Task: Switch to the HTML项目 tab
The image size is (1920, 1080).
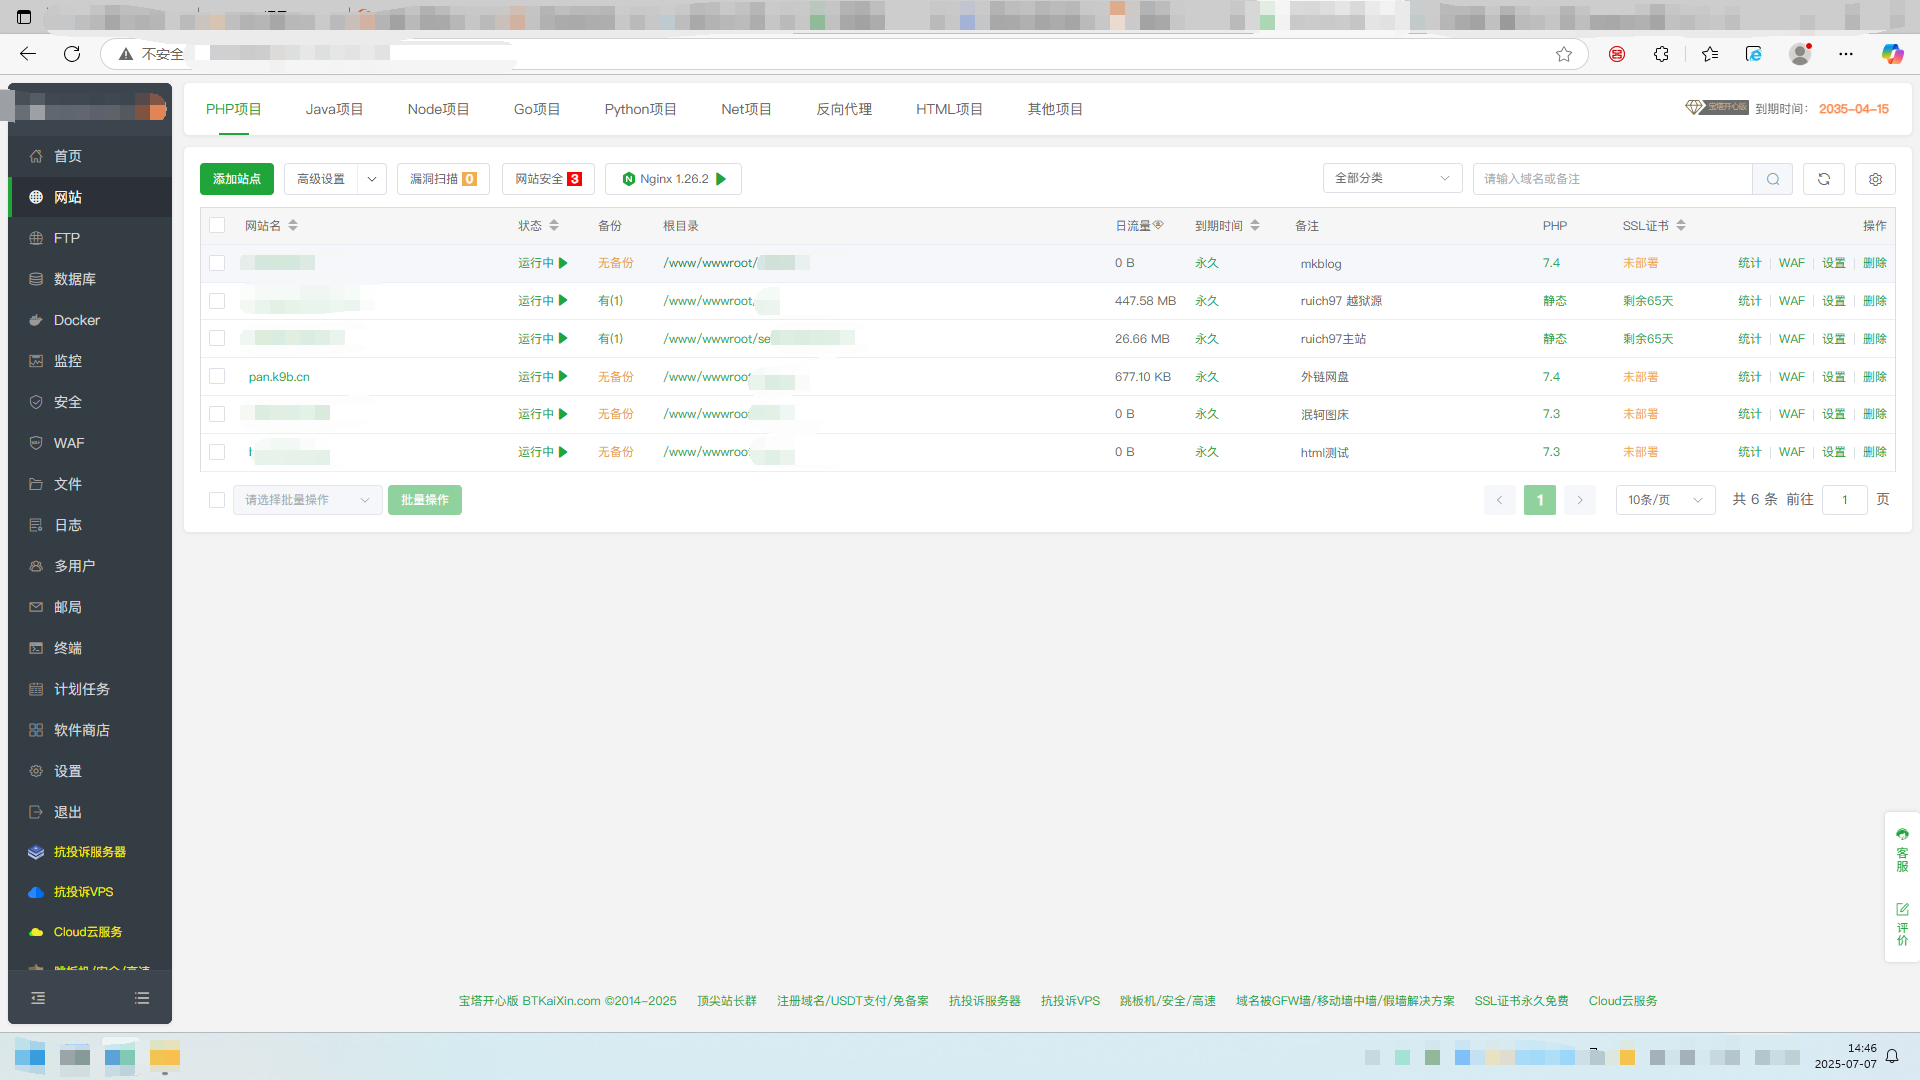Action: (949, 109)
